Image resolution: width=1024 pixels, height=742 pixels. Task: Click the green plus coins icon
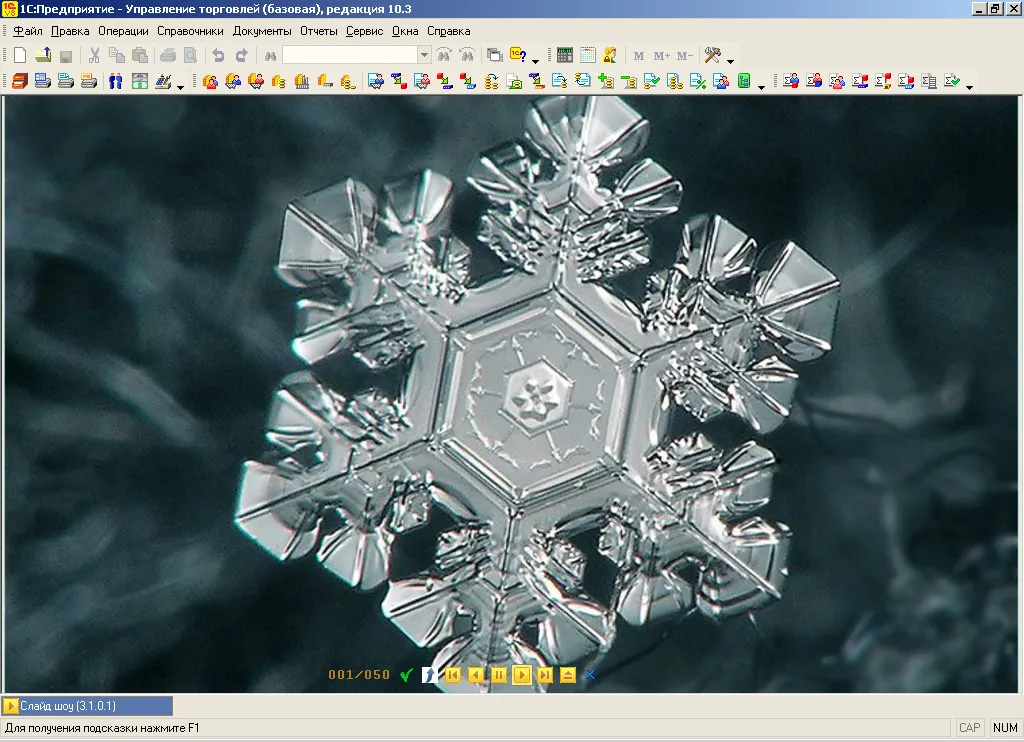(605, 81)
